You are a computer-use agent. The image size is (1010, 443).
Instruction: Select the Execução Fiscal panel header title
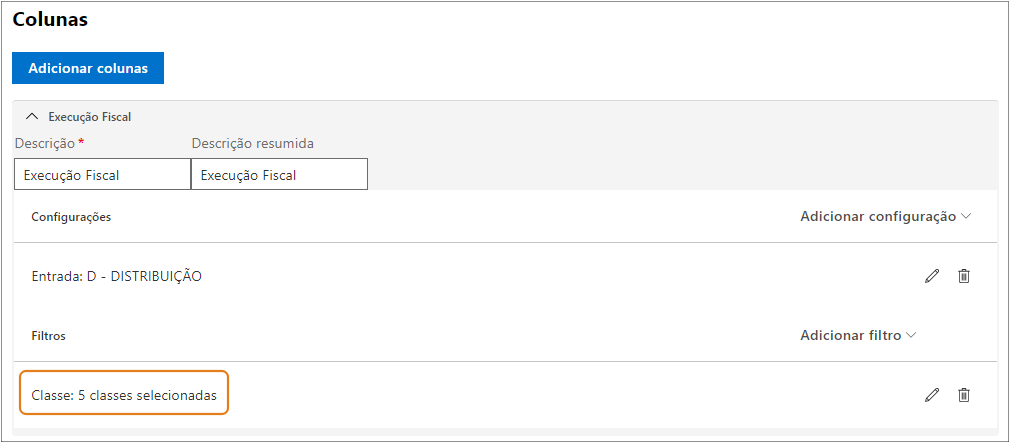91,117
